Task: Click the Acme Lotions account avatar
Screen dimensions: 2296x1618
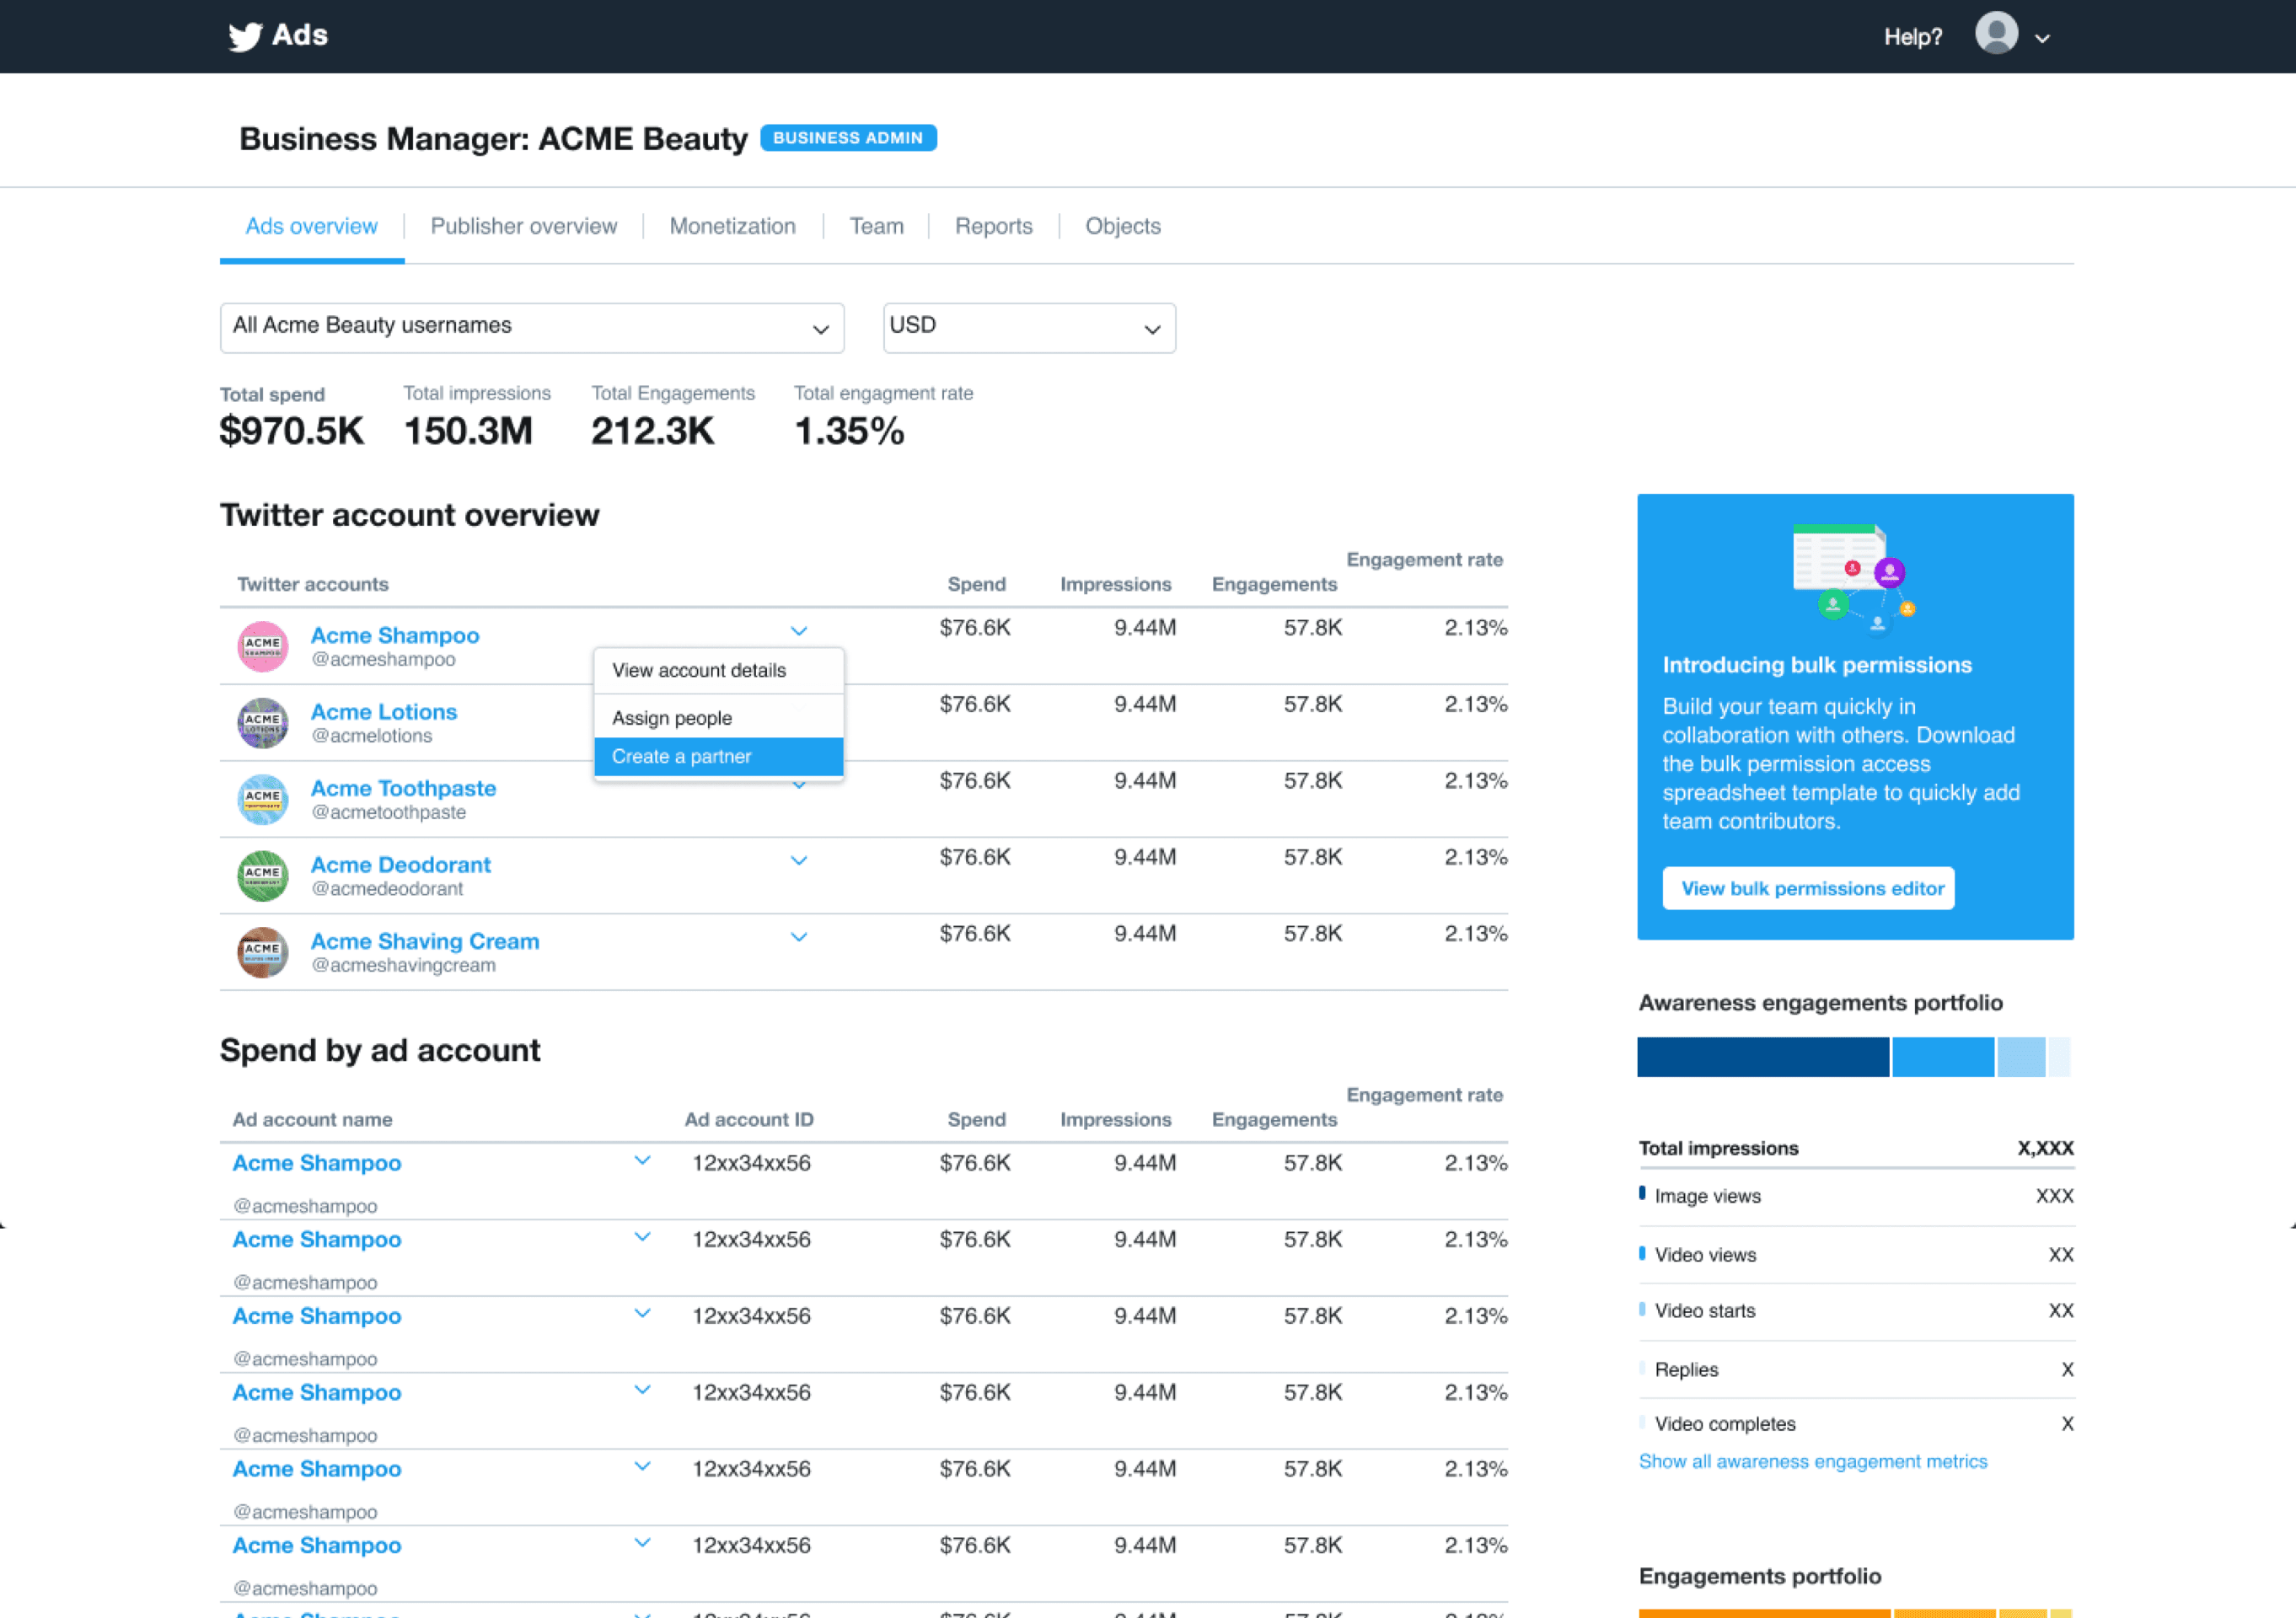Action: tap(262, 722)
